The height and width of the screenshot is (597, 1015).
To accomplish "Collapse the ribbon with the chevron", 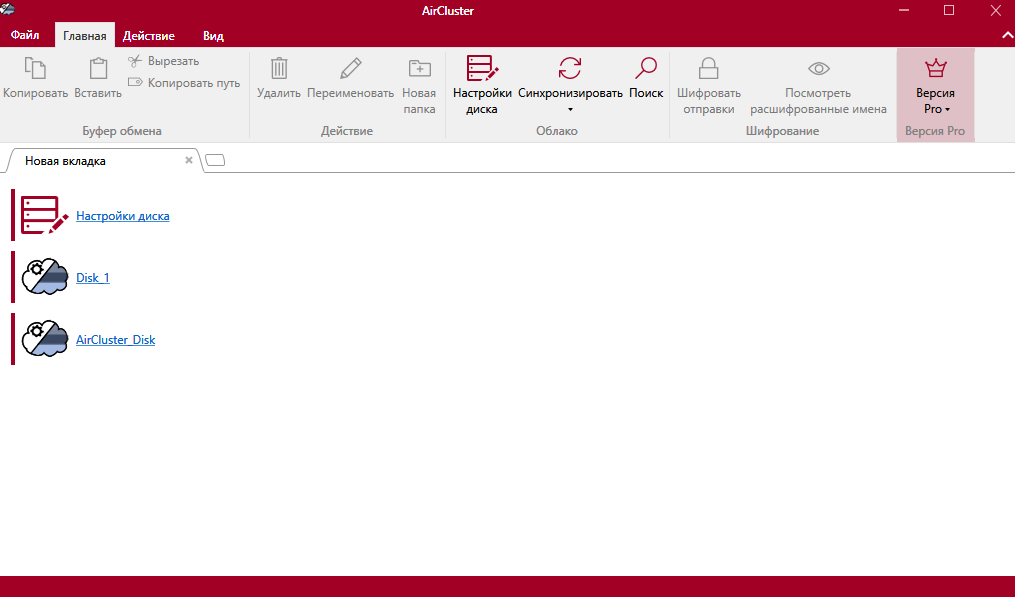I will click(x=1007, y=36).
